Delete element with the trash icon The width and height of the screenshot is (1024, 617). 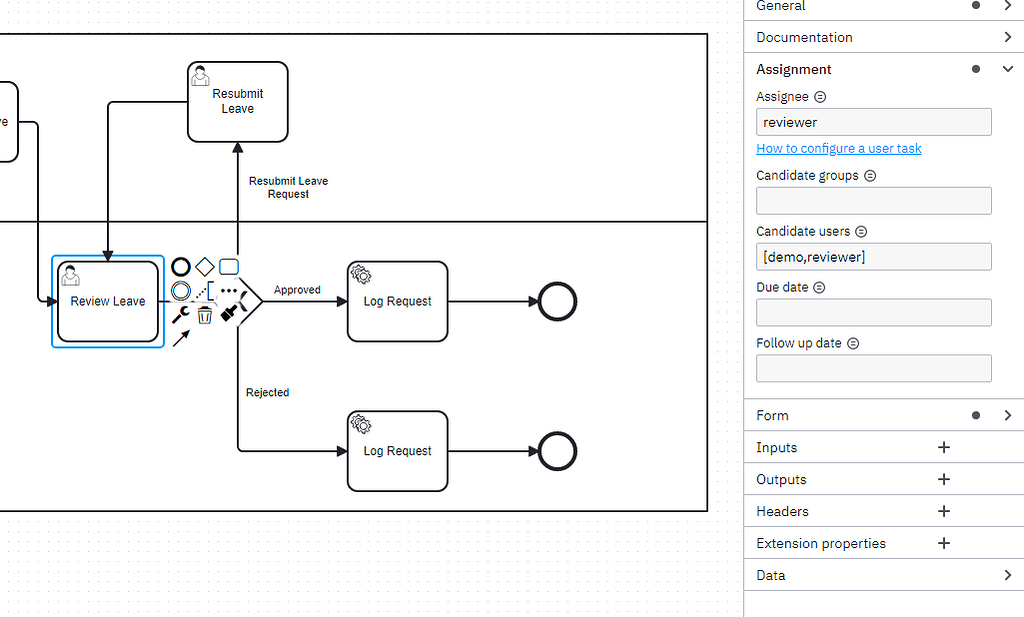coord(205,315)
